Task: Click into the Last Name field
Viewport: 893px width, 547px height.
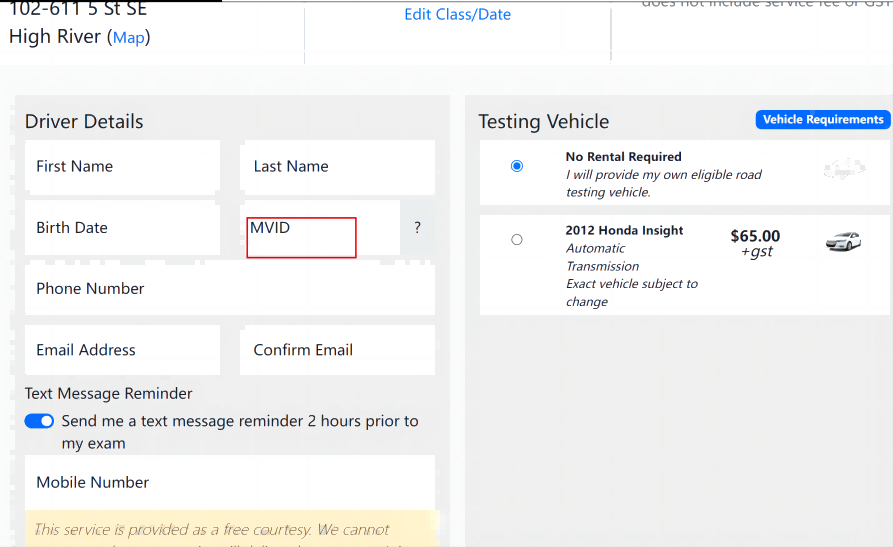Action: [337, 167]
